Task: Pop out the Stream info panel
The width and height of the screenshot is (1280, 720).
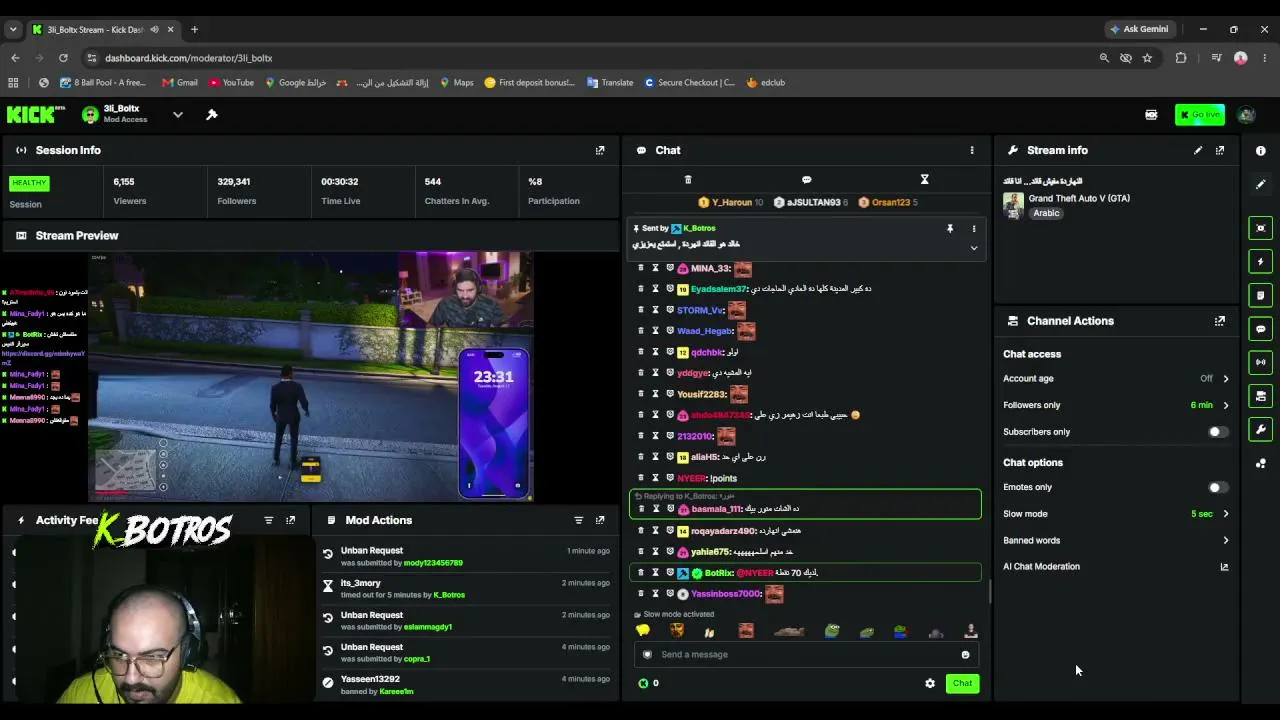Action: [x=1220, y=150]
